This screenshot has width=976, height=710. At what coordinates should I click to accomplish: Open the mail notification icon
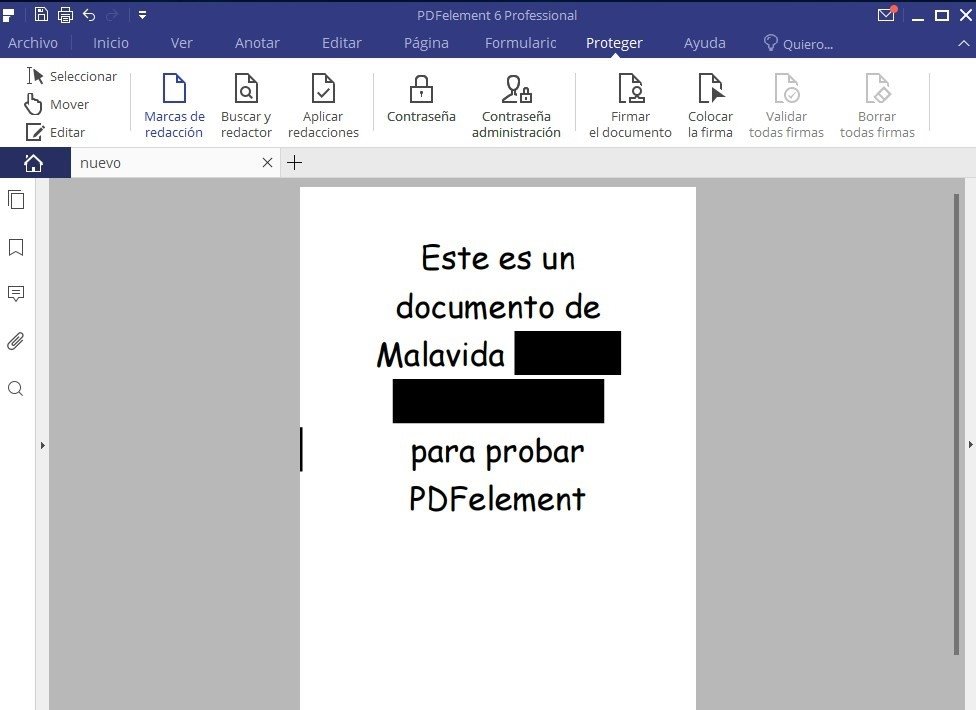tap(886, 14)
